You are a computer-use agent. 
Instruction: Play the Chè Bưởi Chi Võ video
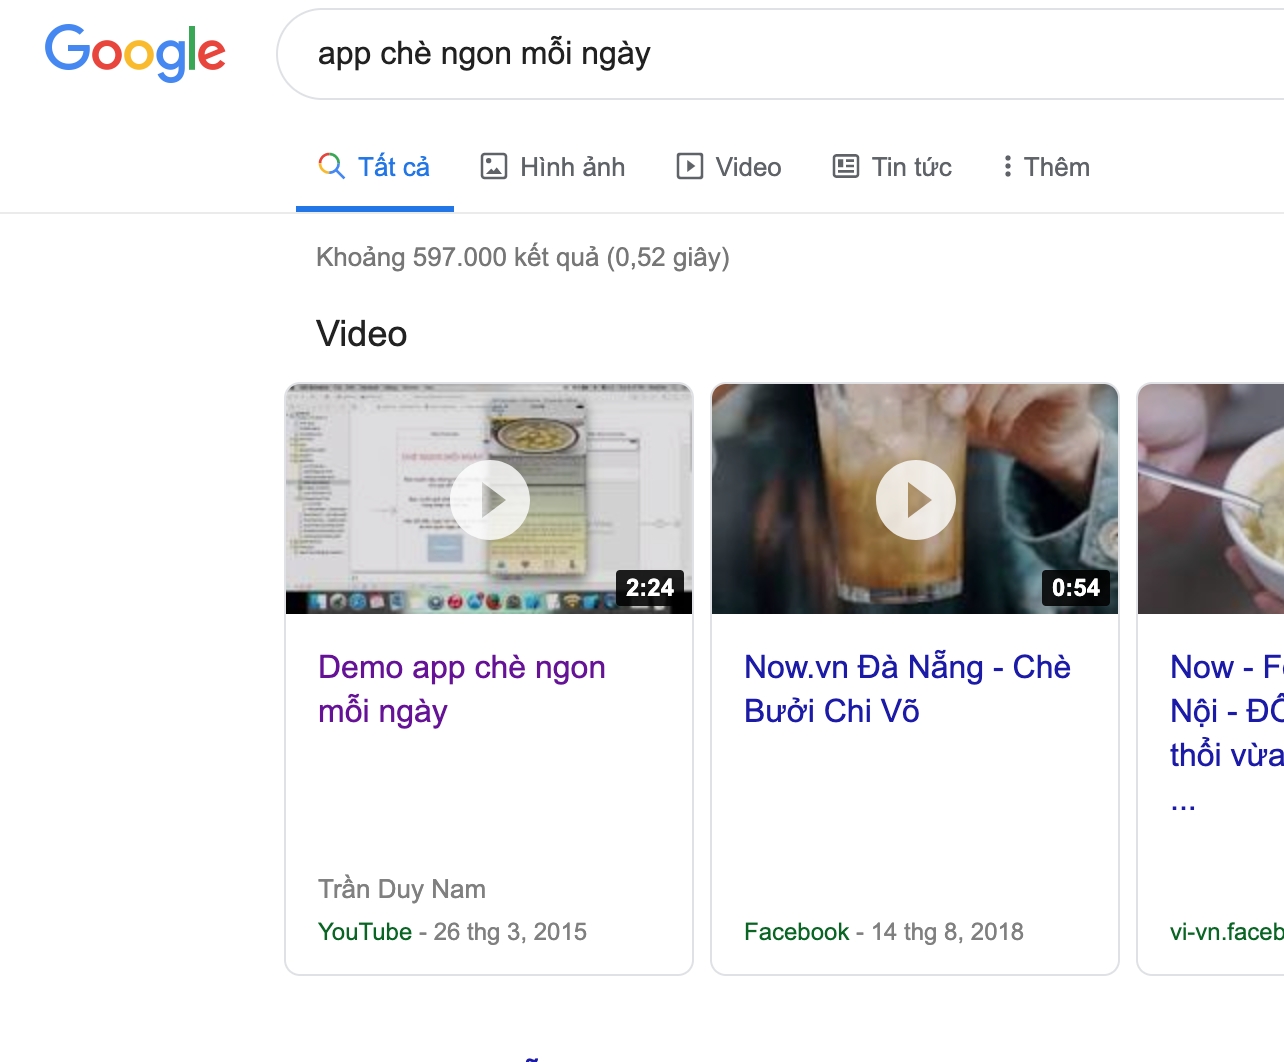(916, 500)
